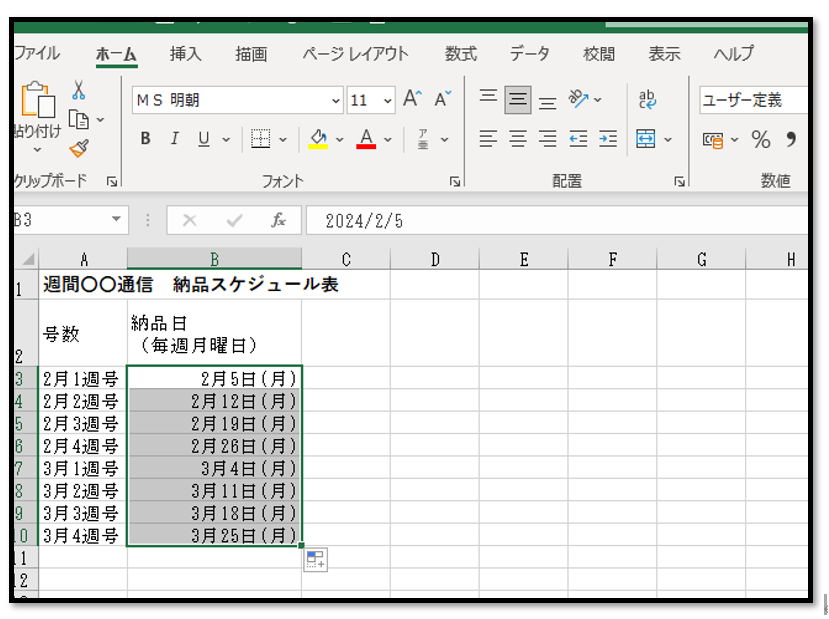Viewport: 829px width, 619px height.
Task: Open the Name Box dropdown
Action: (x=116, y=219)
